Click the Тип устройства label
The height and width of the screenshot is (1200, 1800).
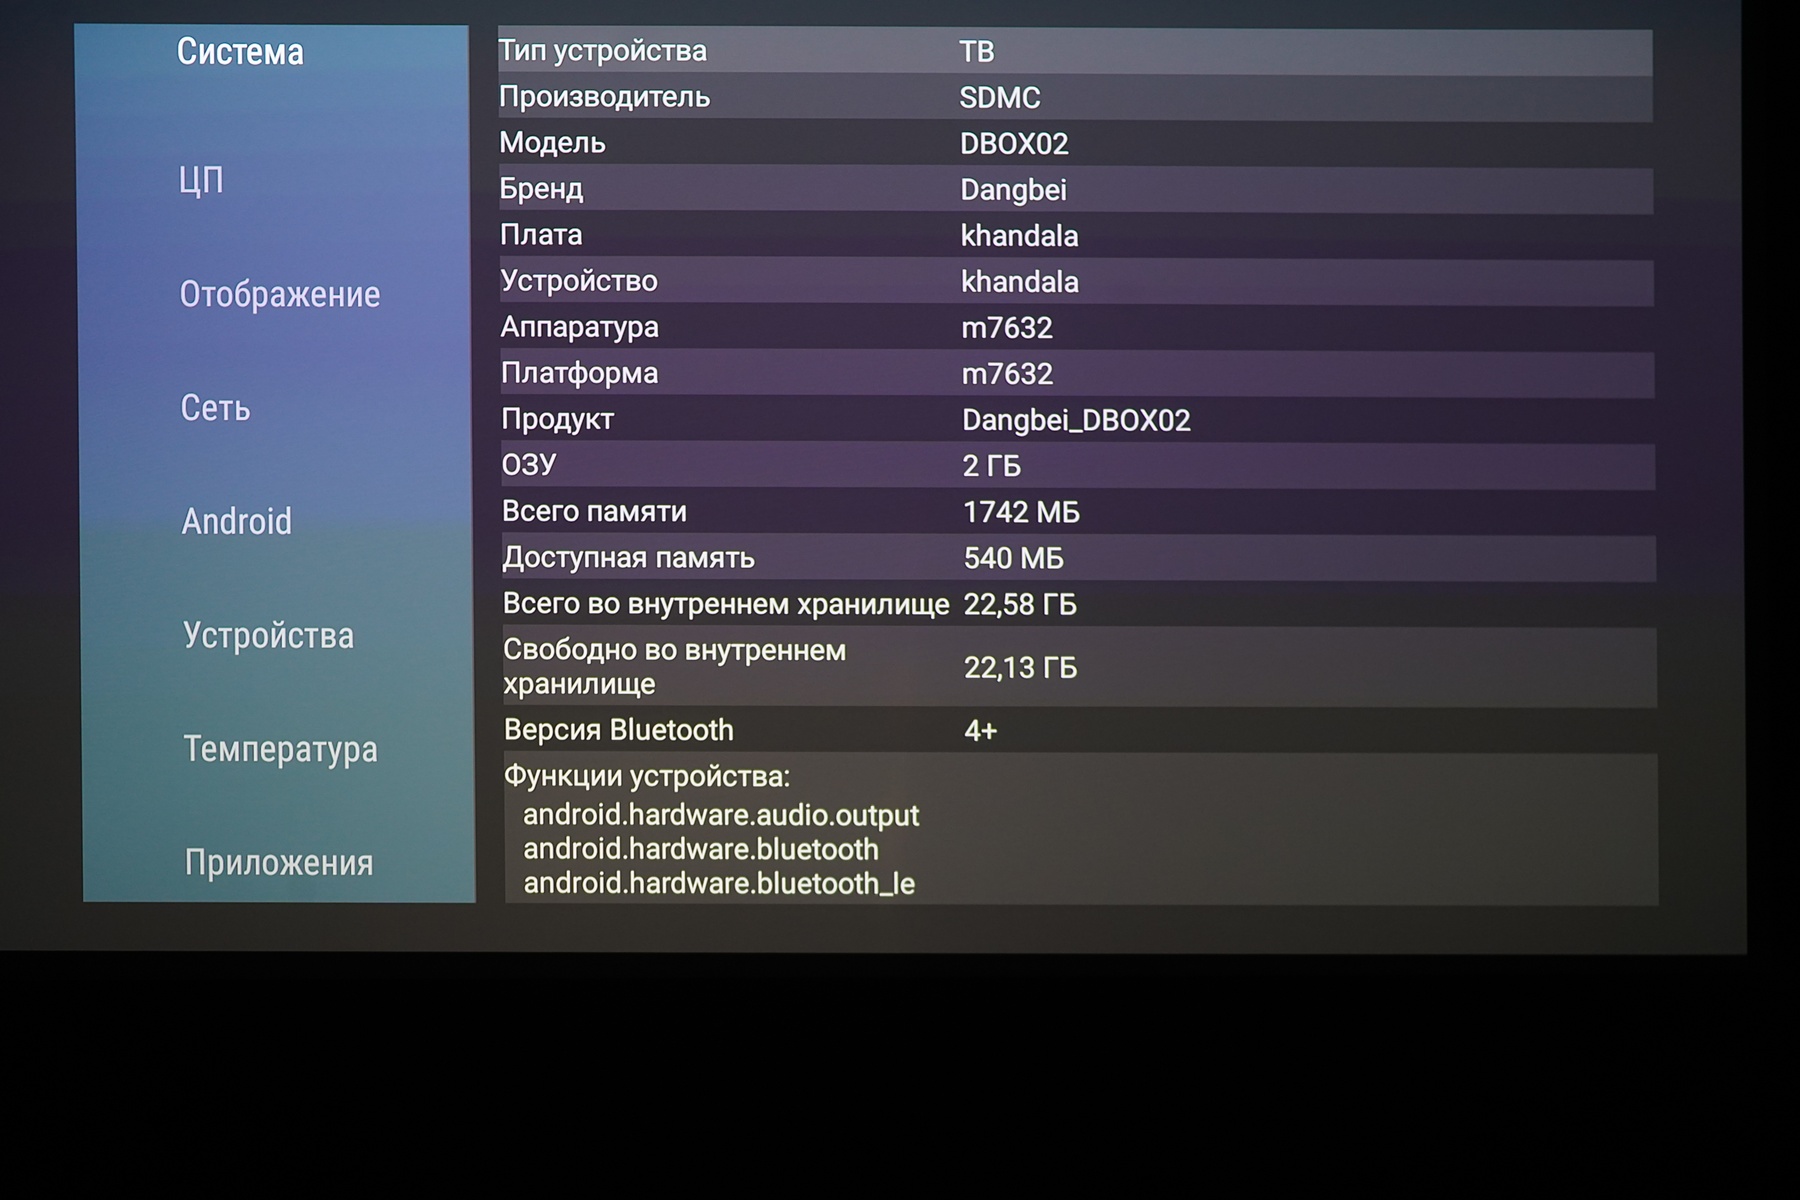[603, 51]
